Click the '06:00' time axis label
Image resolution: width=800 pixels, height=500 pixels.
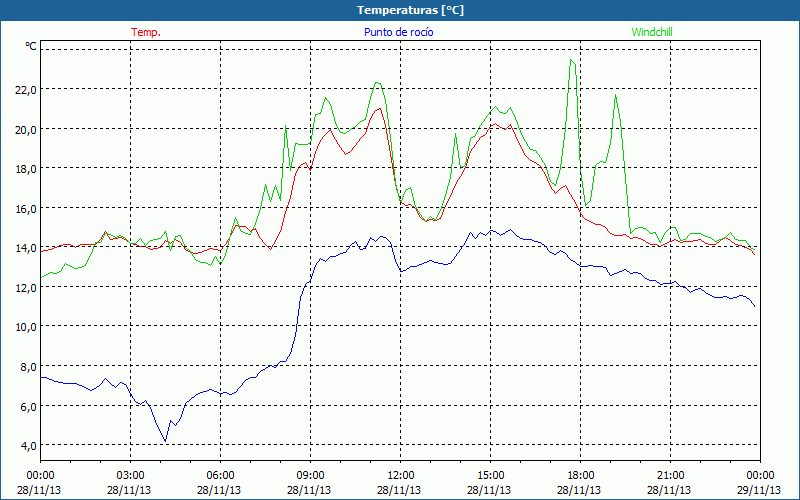pos(220,476)
